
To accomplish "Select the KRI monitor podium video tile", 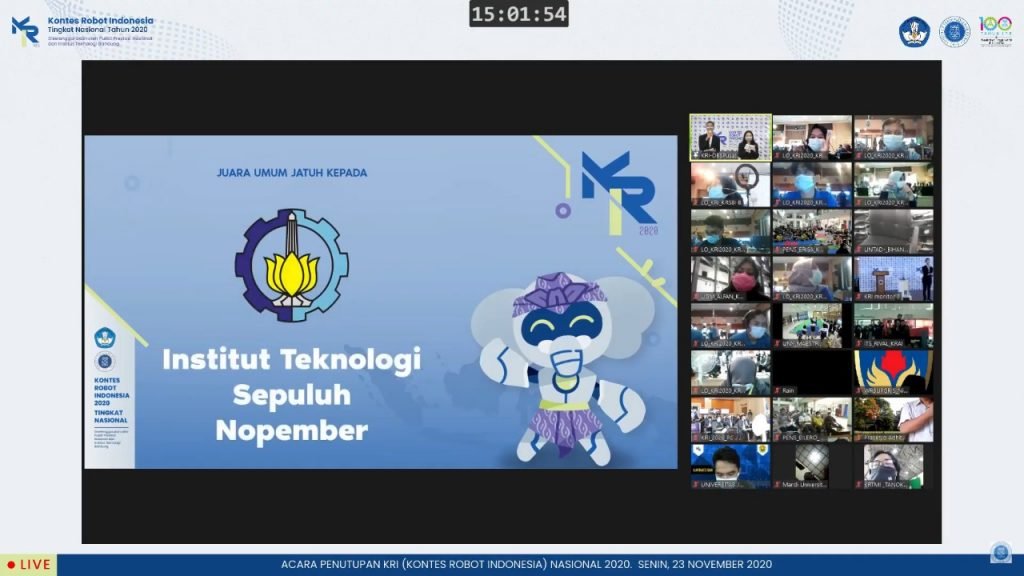I will tap(893, 279).
